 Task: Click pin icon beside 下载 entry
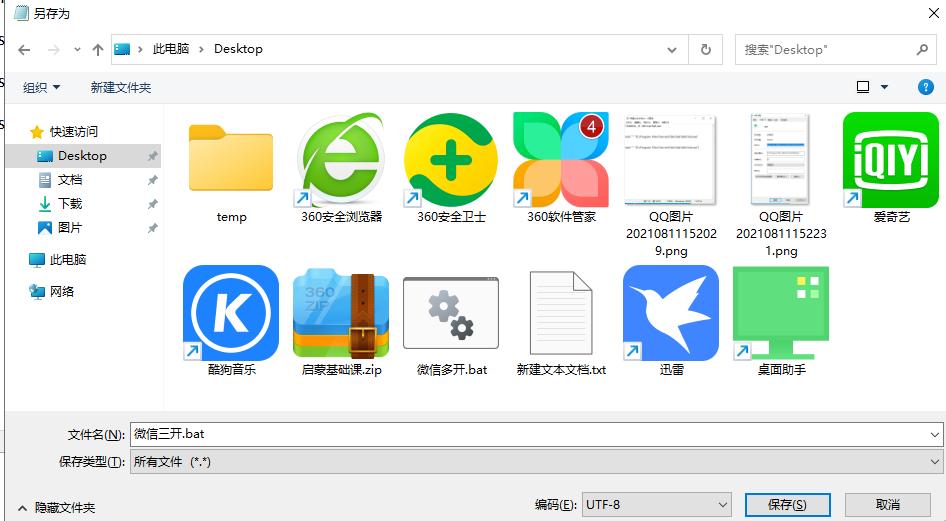coord(153,204)
